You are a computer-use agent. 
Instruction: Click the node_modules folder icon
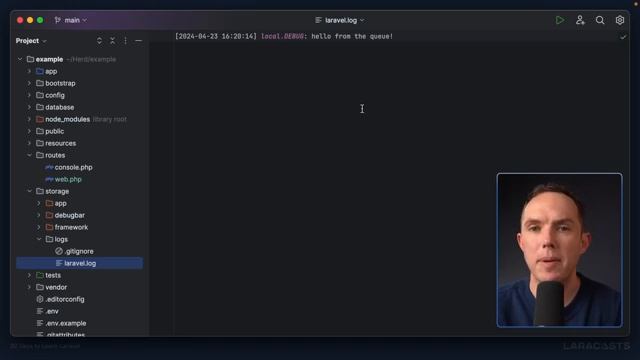(40, 119)
